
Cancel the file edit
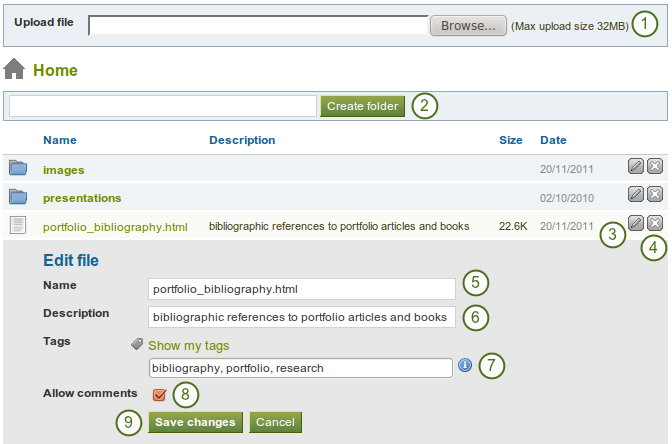point(275,422)
